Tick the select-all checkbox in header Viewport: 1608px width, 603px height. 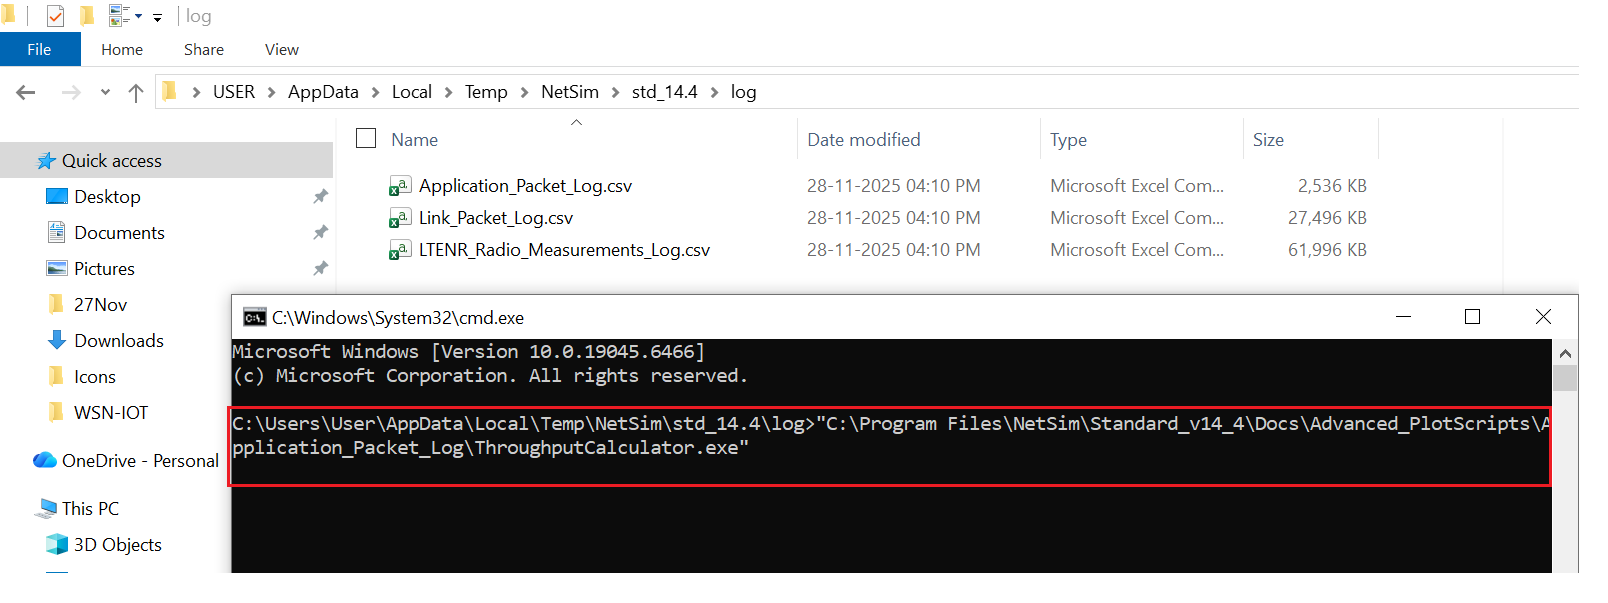pyautogui.click(x=366, y=138)
